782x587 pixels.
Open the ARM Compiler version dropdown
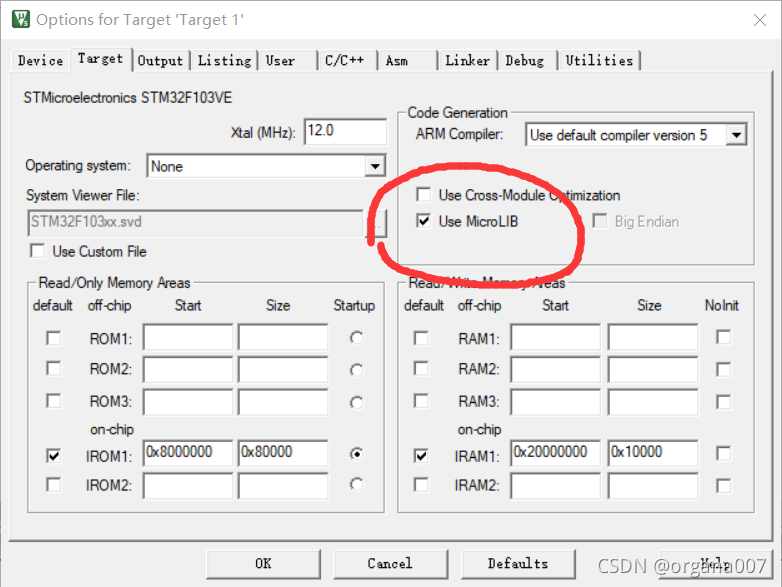click(x=736, y=135)
